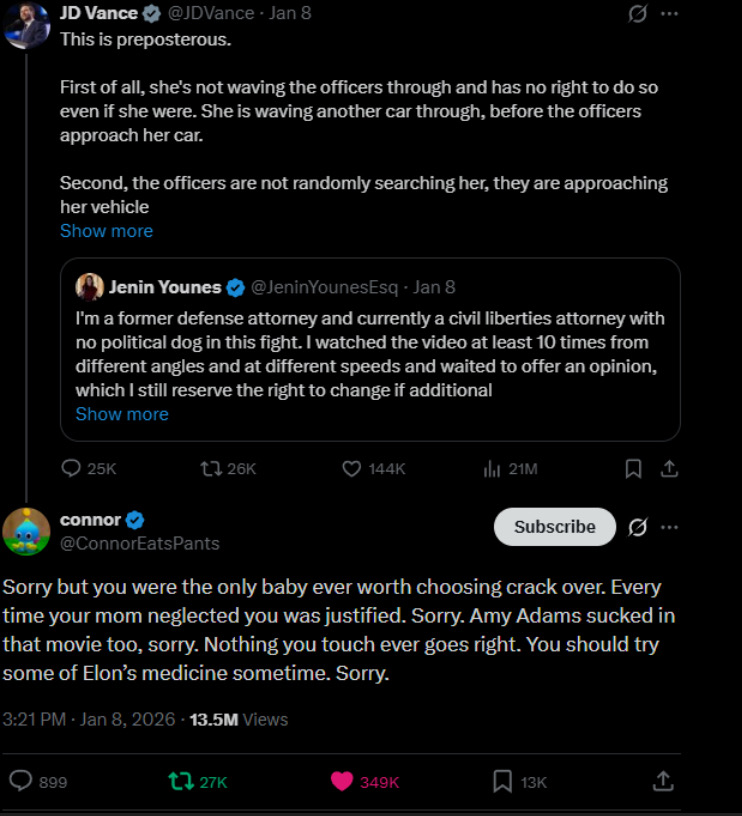Reply to the JD Vance post
This screenshot has width=742, height=816.
(72, 468)
